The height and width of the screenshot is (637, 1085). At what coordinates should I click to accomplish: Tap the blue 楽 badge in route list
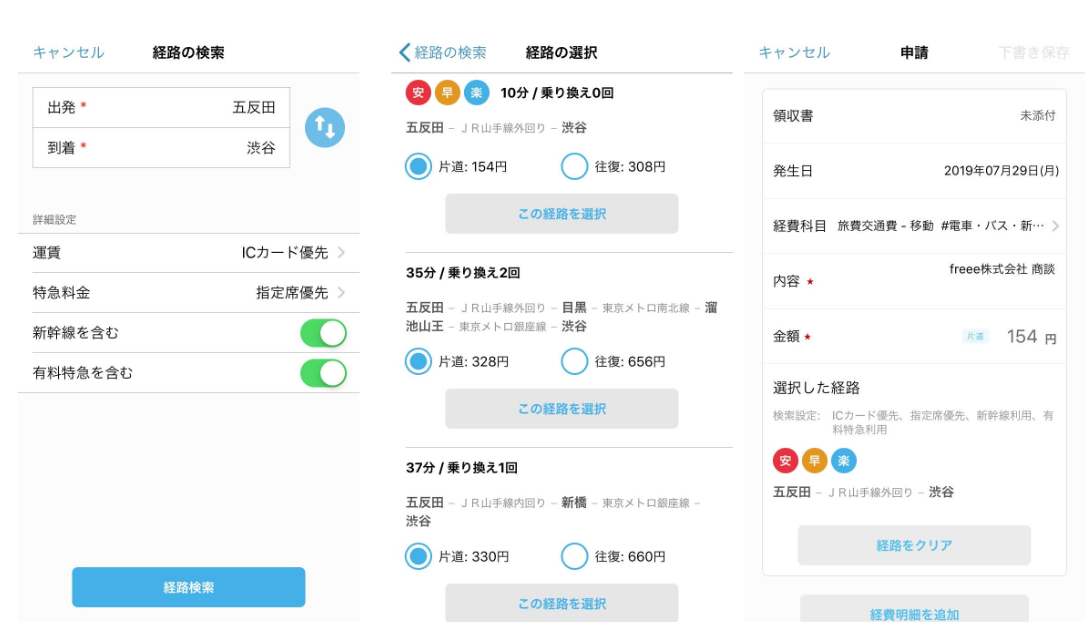click(476, 93)
